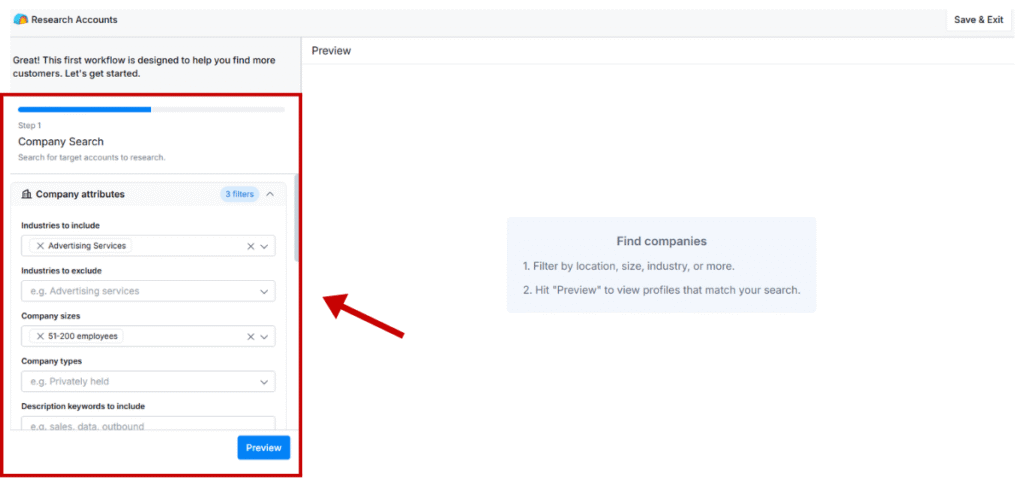The image size is (1024, 491).
Task: Collapse the Company attributes section
Action: (x=270, y=194)
